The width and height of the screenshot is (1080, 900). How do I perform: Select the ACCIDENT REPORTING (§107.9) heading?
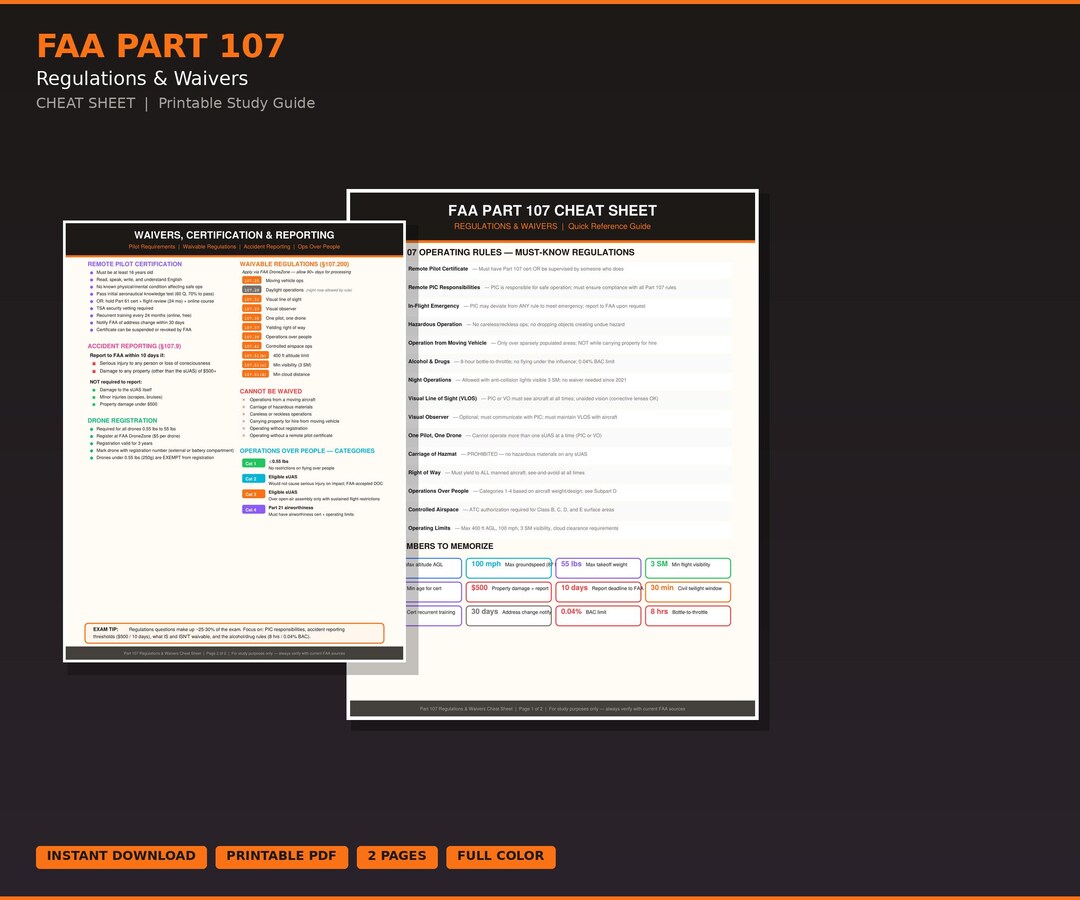pyautogui.click(x=134, y=346)
